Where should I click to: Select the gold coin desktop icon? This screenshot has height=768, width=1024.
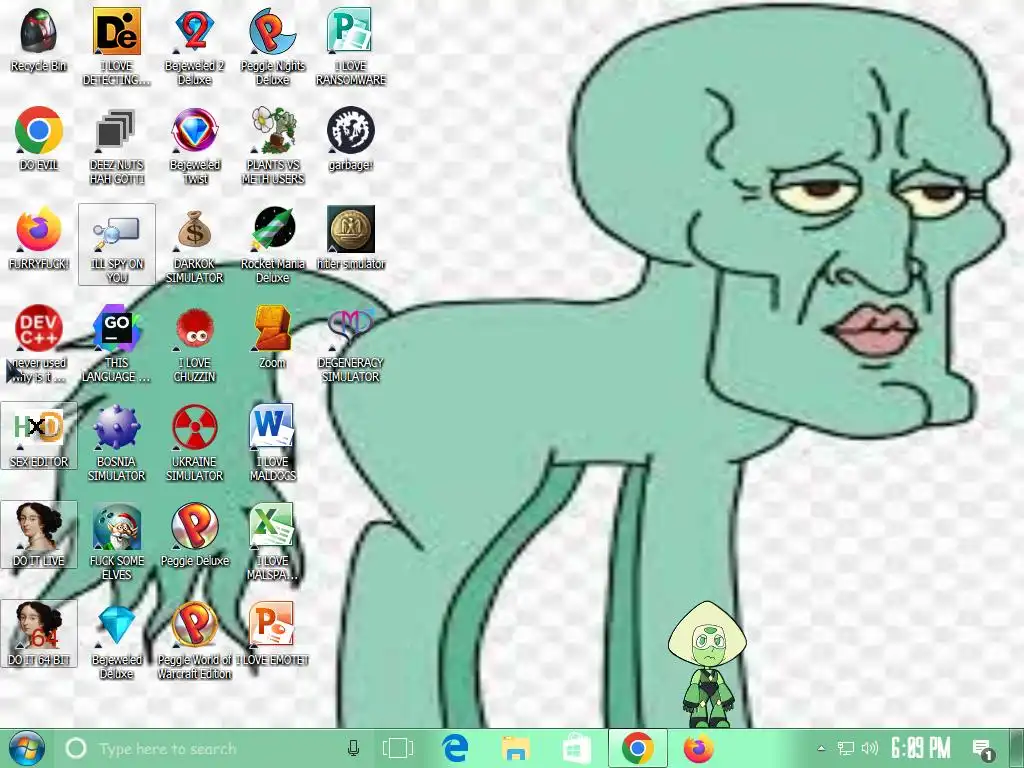(351, 229)
